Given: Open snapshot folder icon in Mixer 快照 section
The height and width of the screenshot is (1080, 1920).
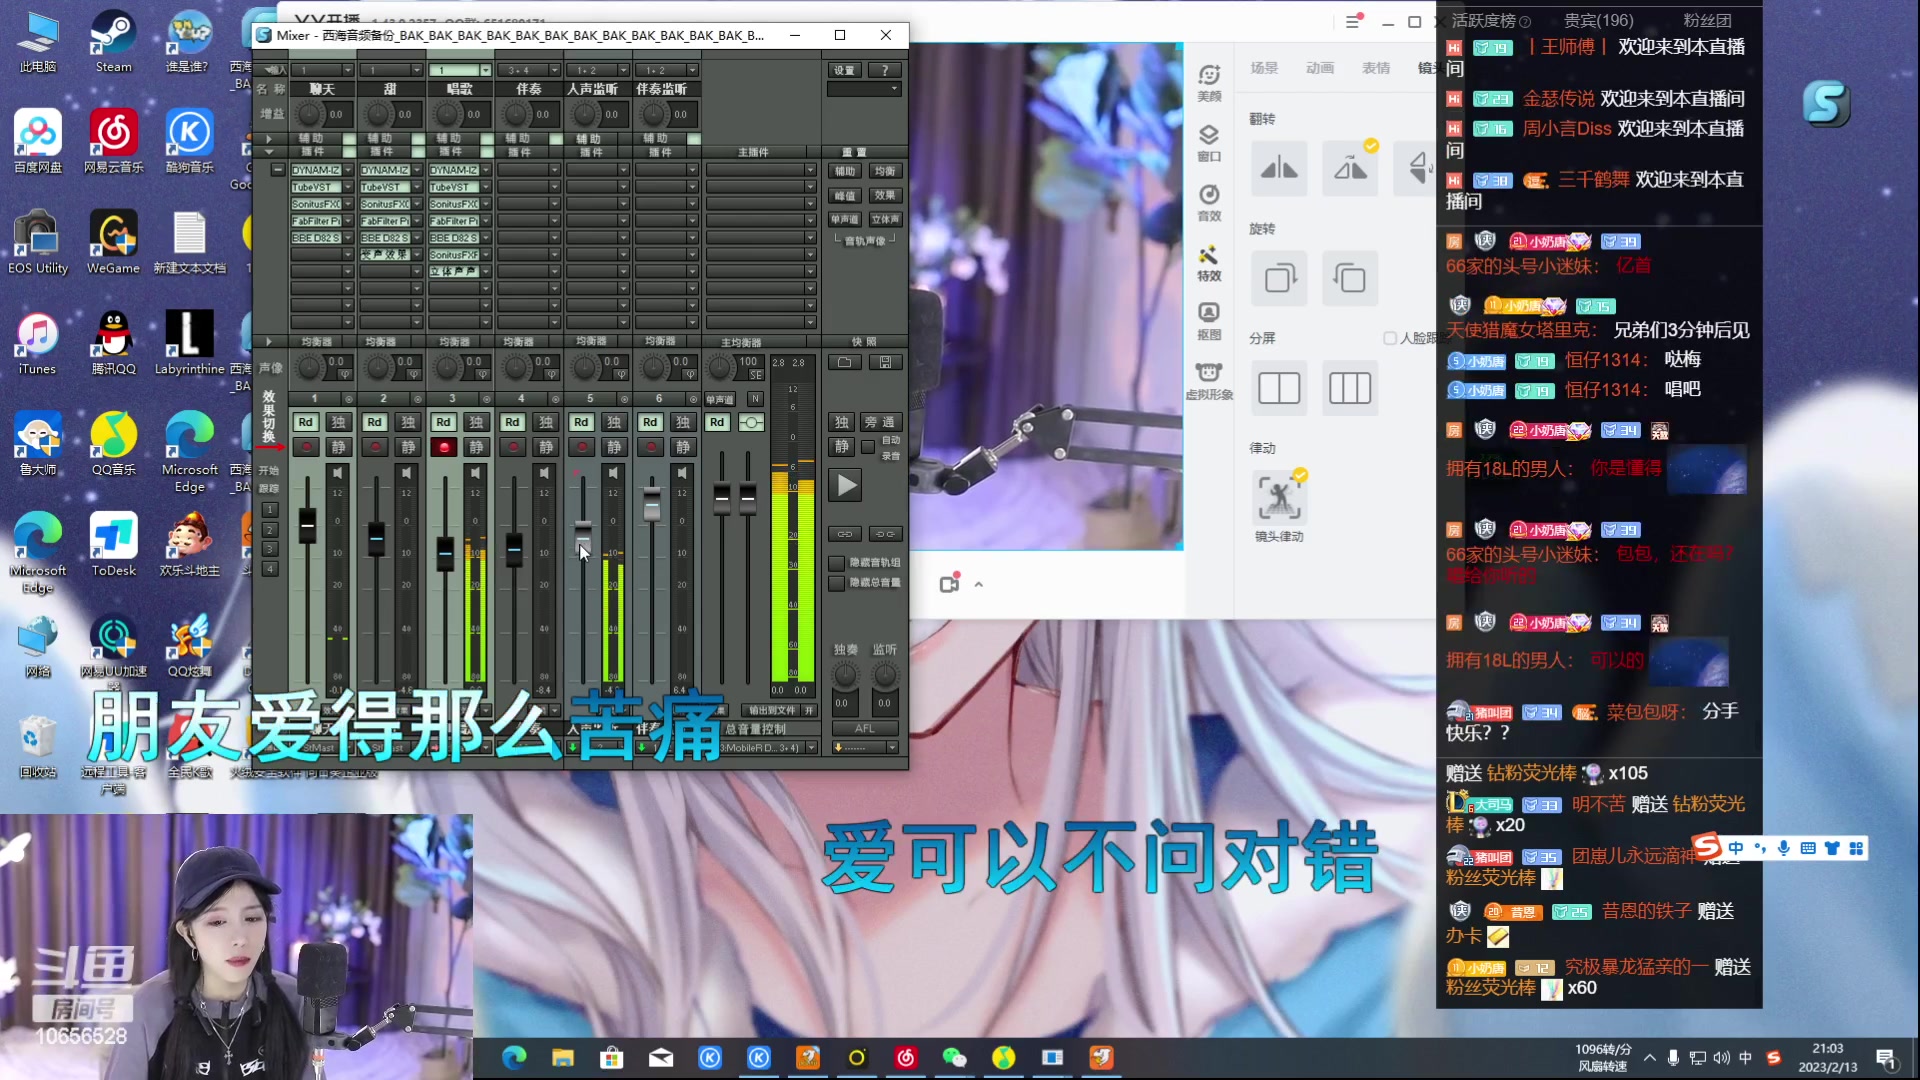Looking at the screenshot, I should coord(845,362).
